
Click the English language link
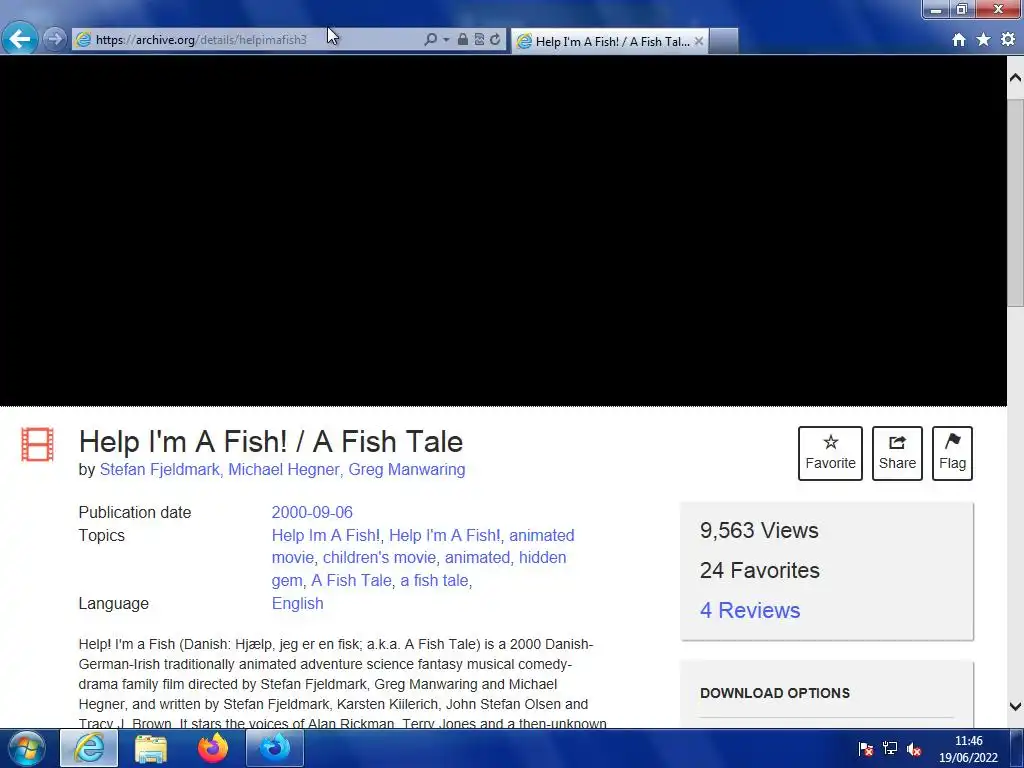[297, 603]
